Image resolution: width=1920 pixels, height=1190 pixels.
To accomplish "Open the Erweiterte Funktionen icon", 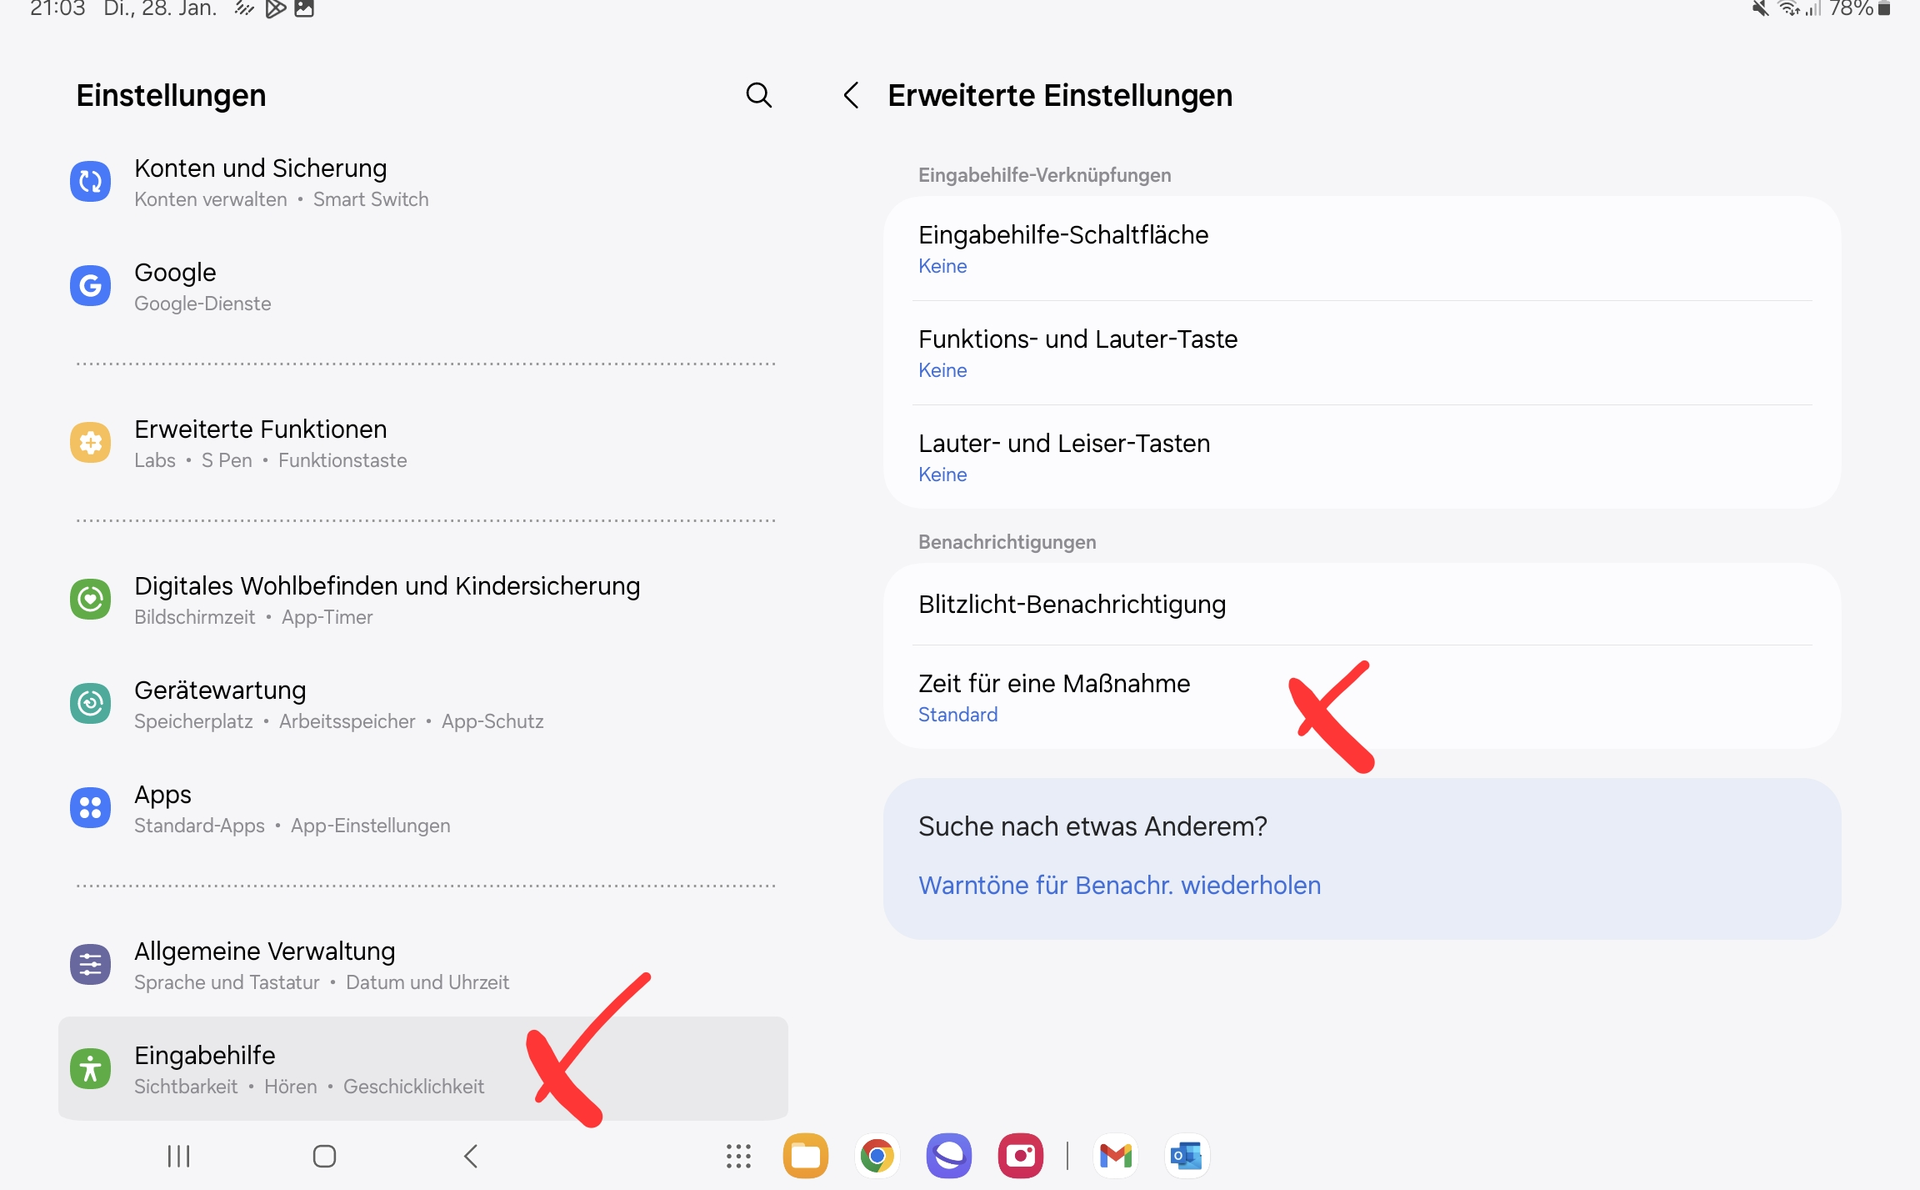I will (x=90, y=442).
